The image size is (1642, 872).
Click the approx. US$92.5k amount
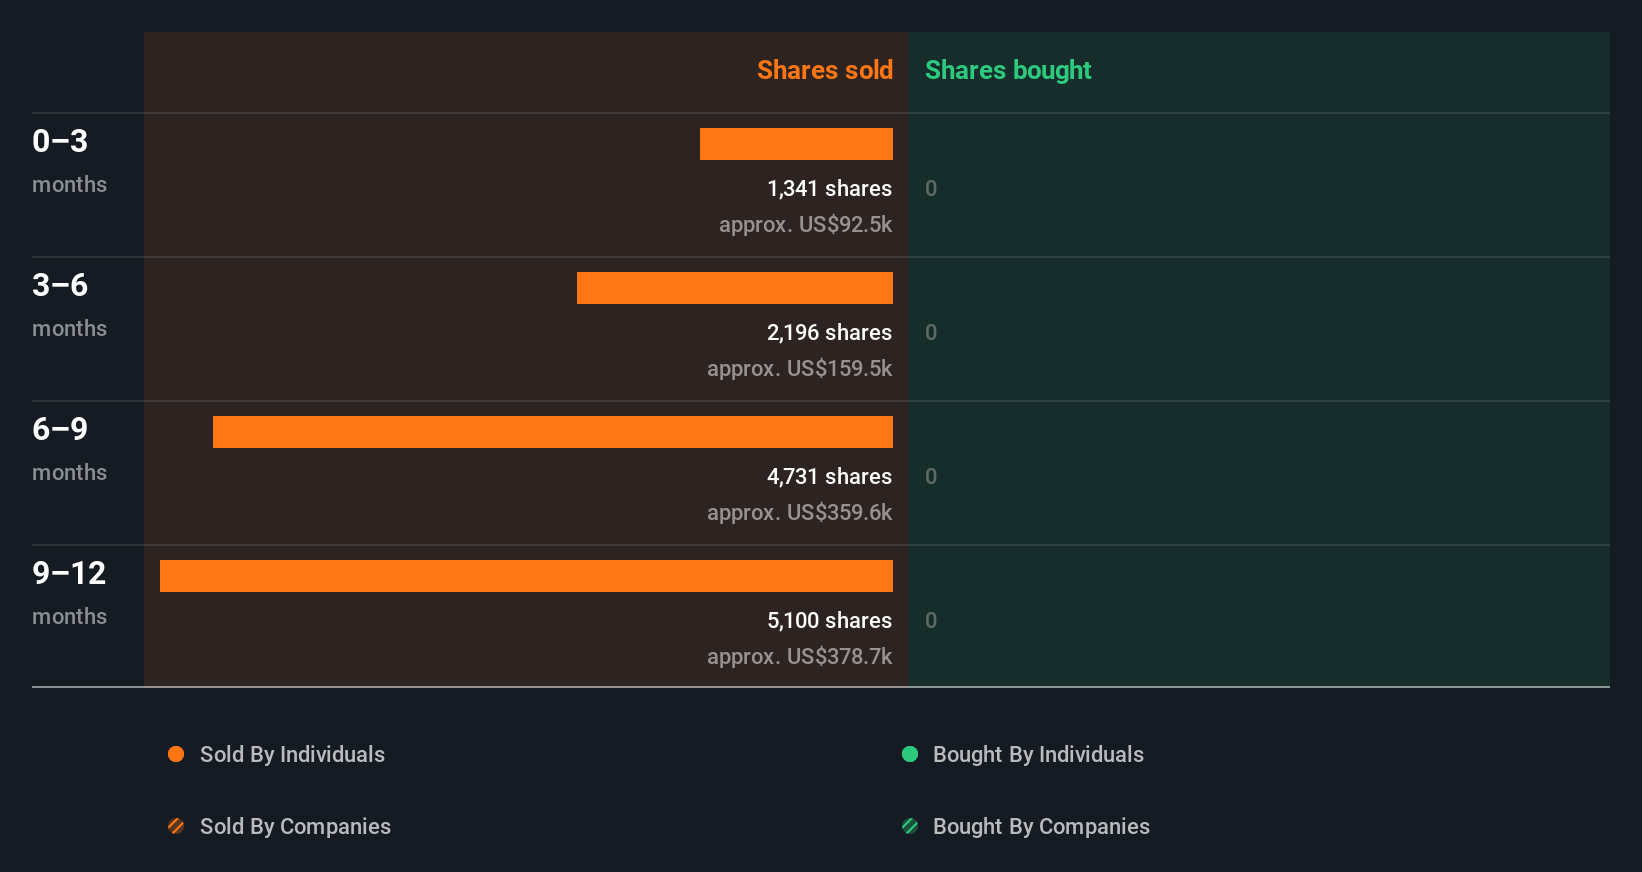click(x=805, y=224)
